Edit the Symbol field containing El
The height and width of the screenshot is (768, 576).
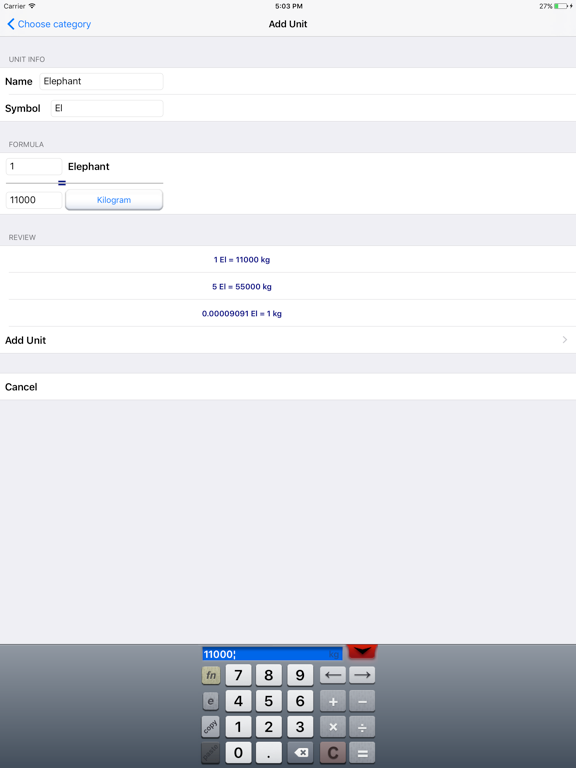(107, 108)
